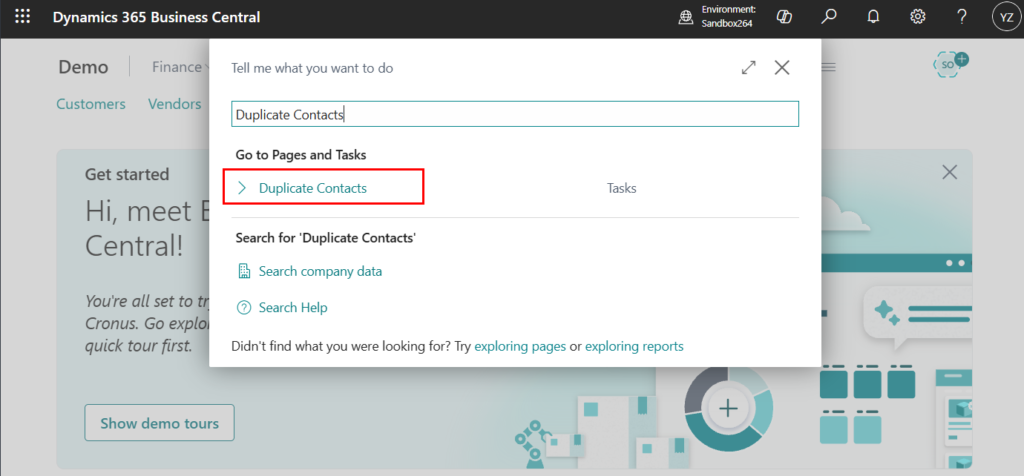The width and height of the screenshot is (1024, 476).
Task: Open the Duplicate Contacts result
Action: (x=312, y=188)
